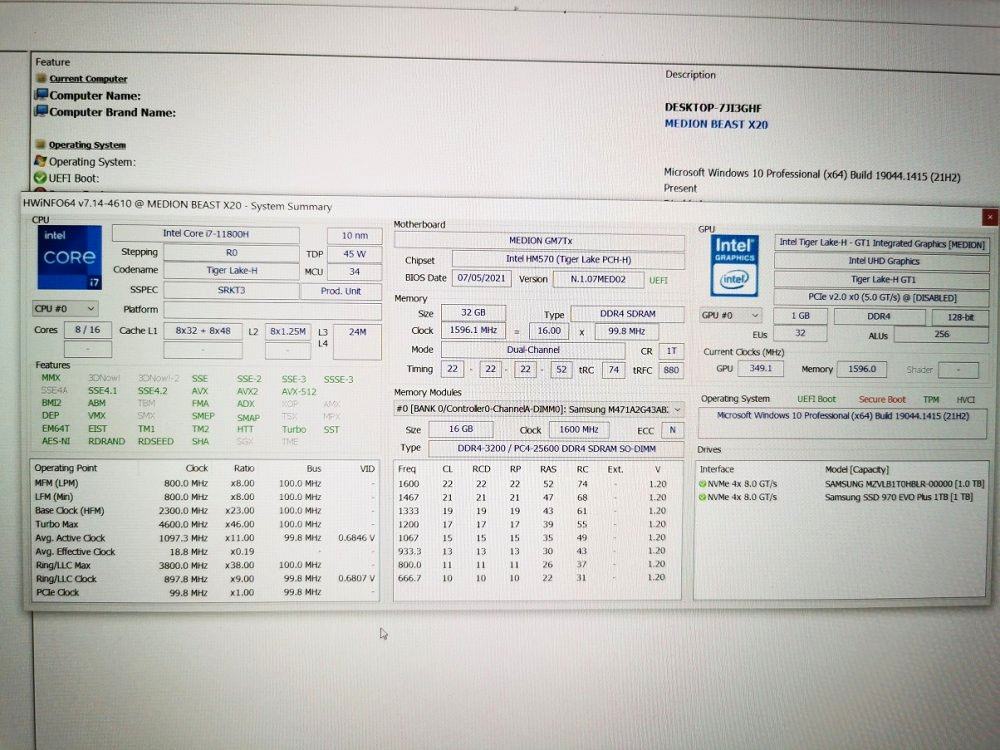Viewport: 1000px width, 750px height.
Task: Select the 666.7 frequency timing row
Action: [x=537, y=578]
